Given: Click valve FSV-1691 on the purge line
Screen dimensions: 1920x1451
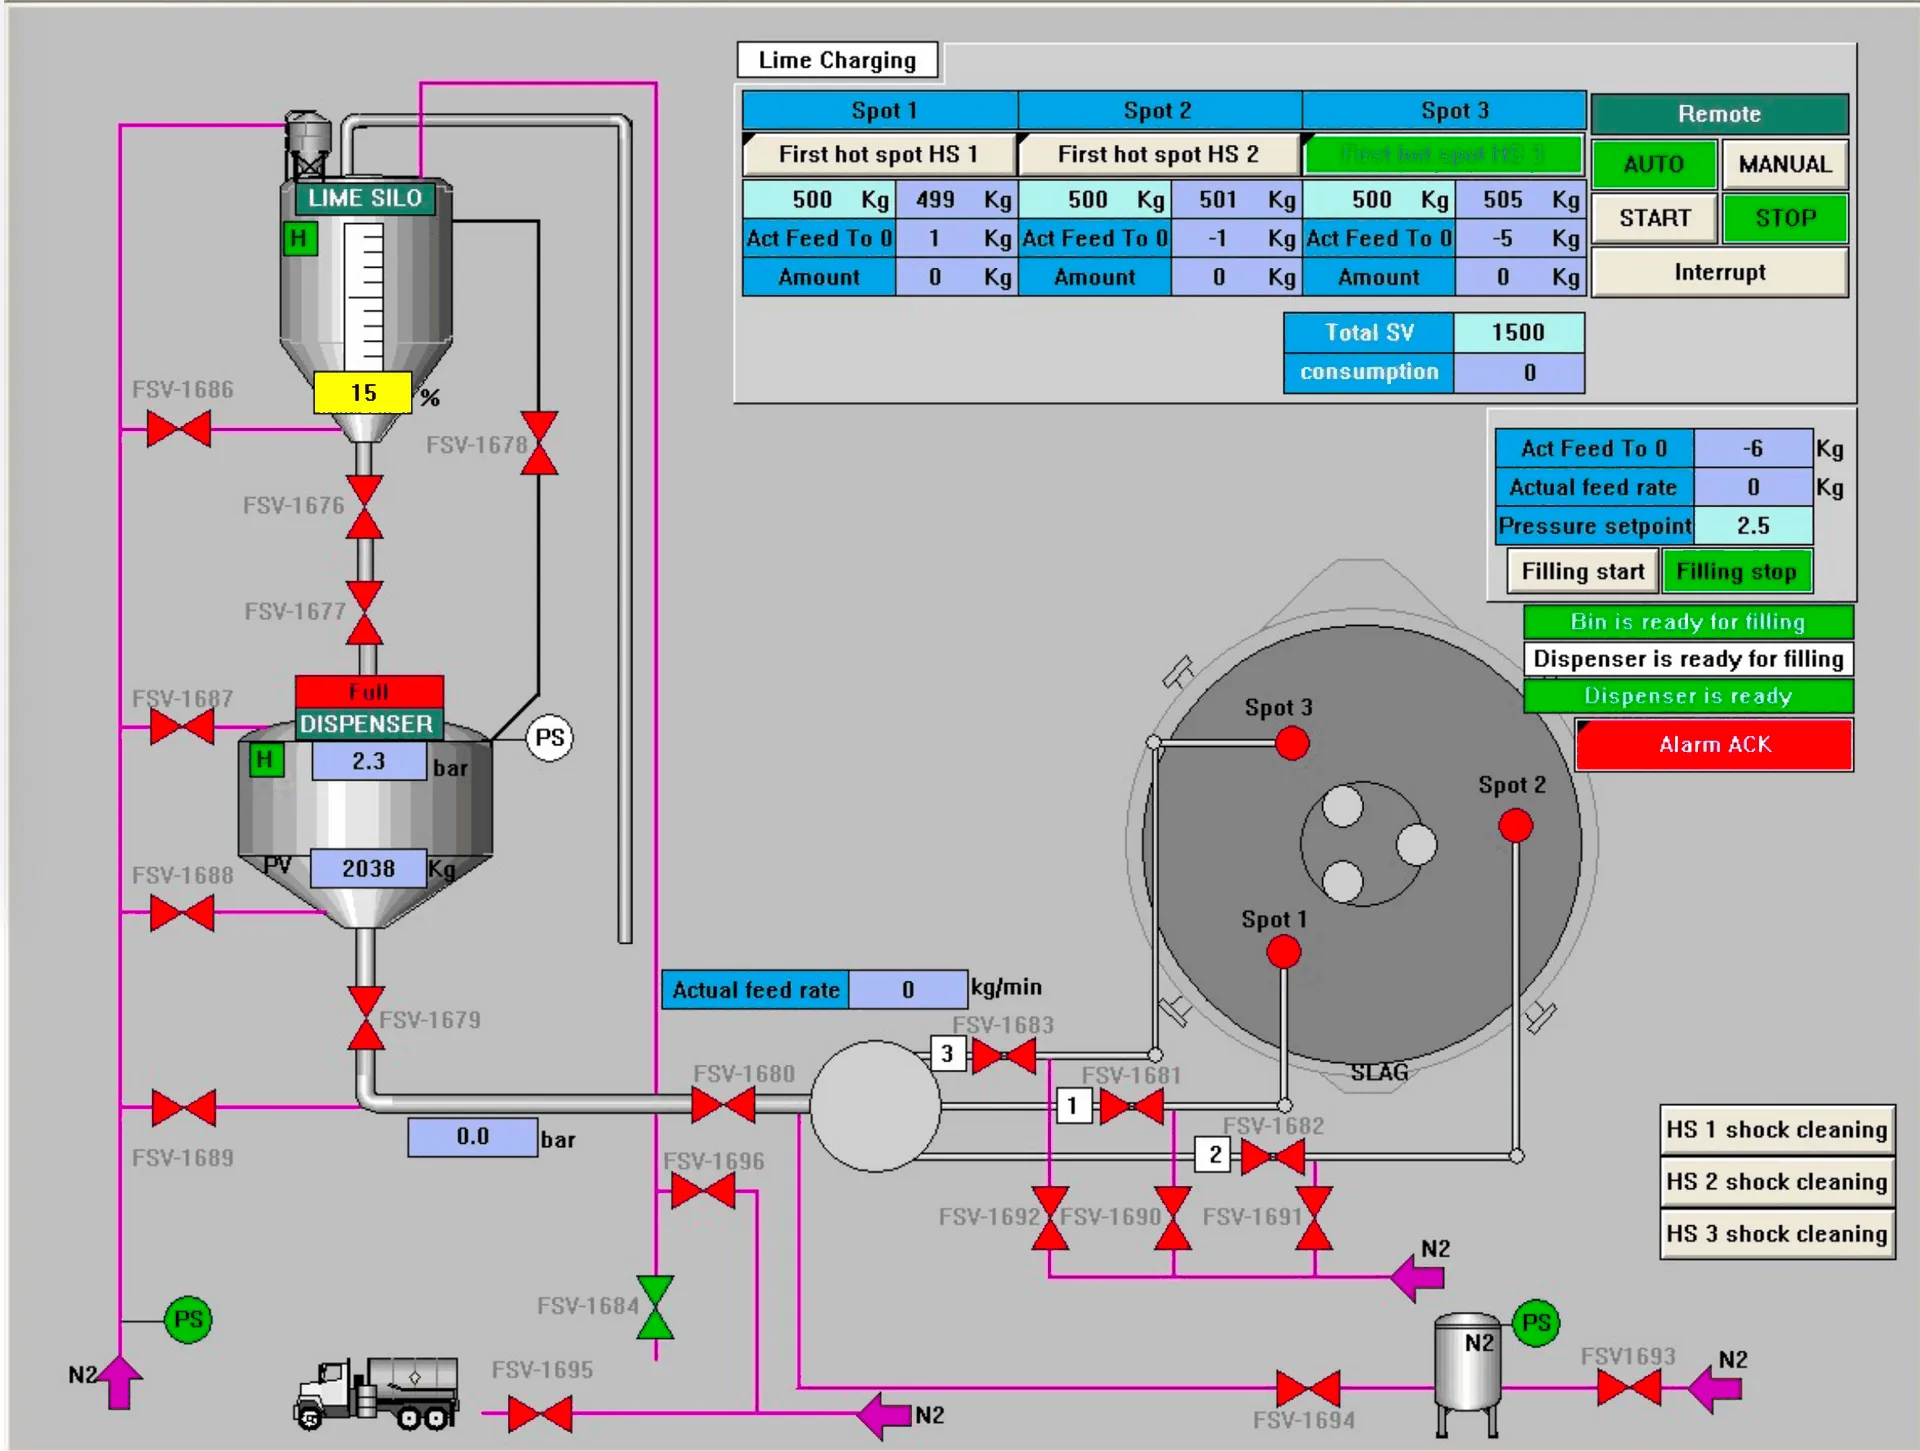Looking at the screenshot, I should 1314,1218.
